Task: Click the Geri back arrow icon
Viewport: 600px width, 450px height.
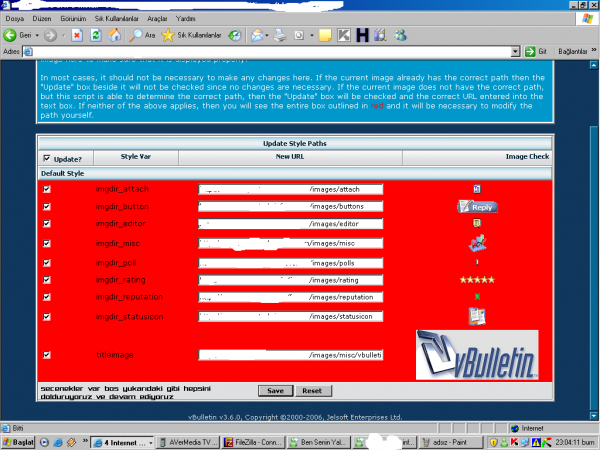Action: 10,35
